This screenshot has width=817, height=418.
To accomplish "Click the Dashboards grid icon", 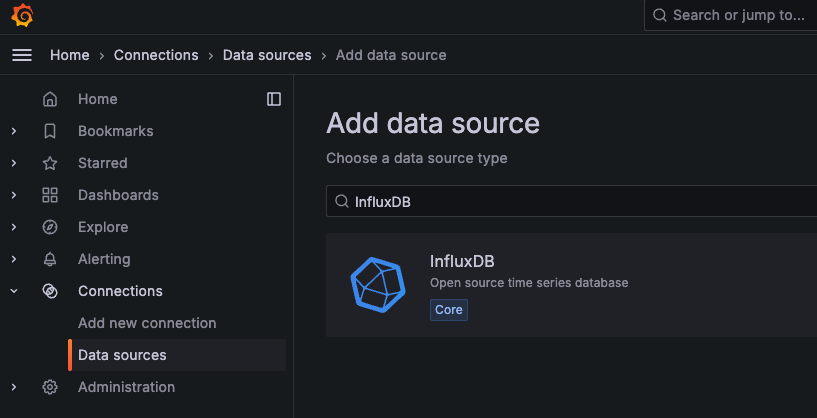I will pyautogui.click(x=50, y=195).
